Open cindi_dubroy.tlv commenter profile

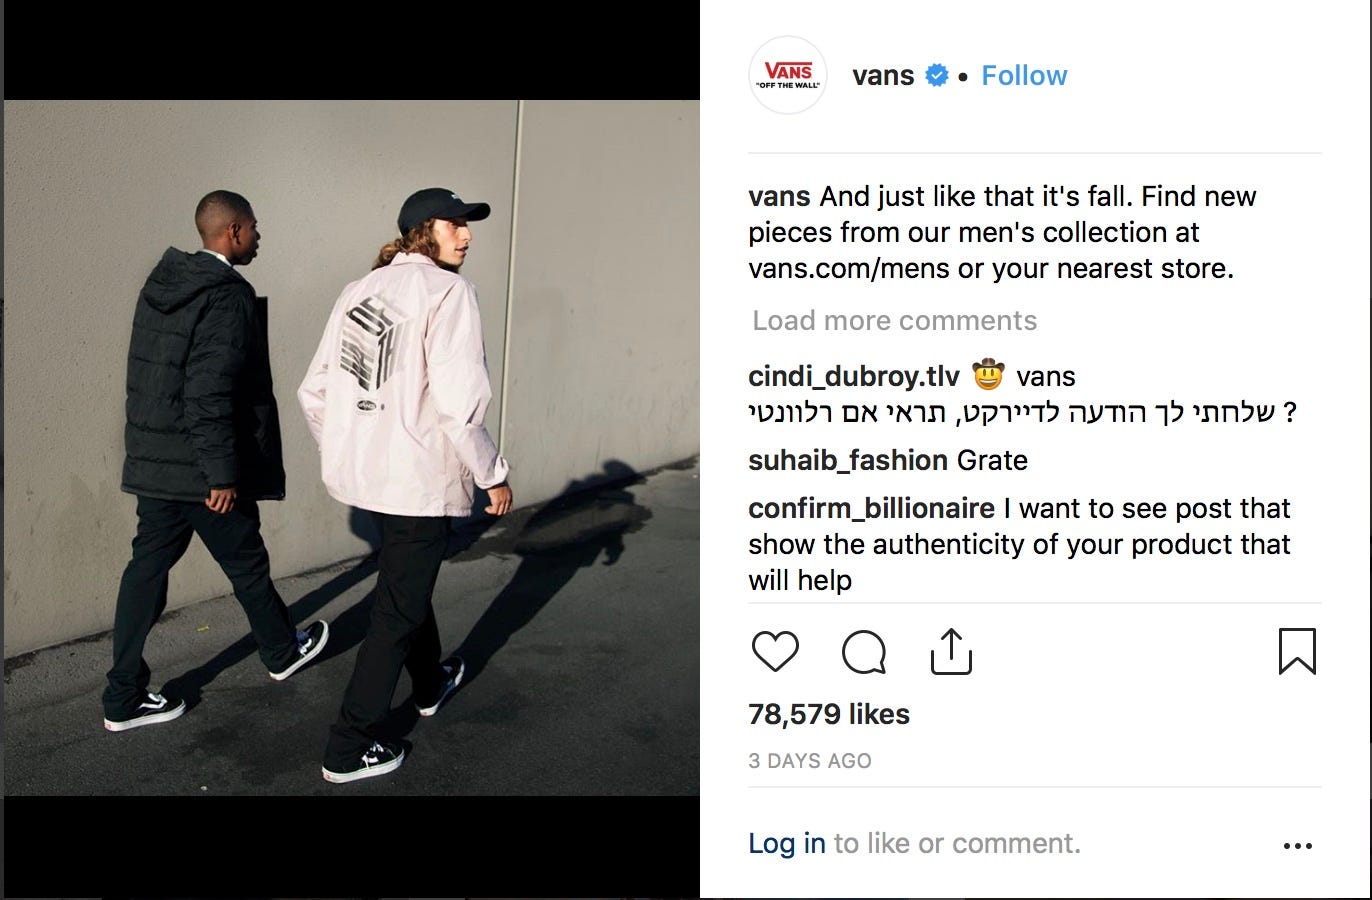(853, 377)
